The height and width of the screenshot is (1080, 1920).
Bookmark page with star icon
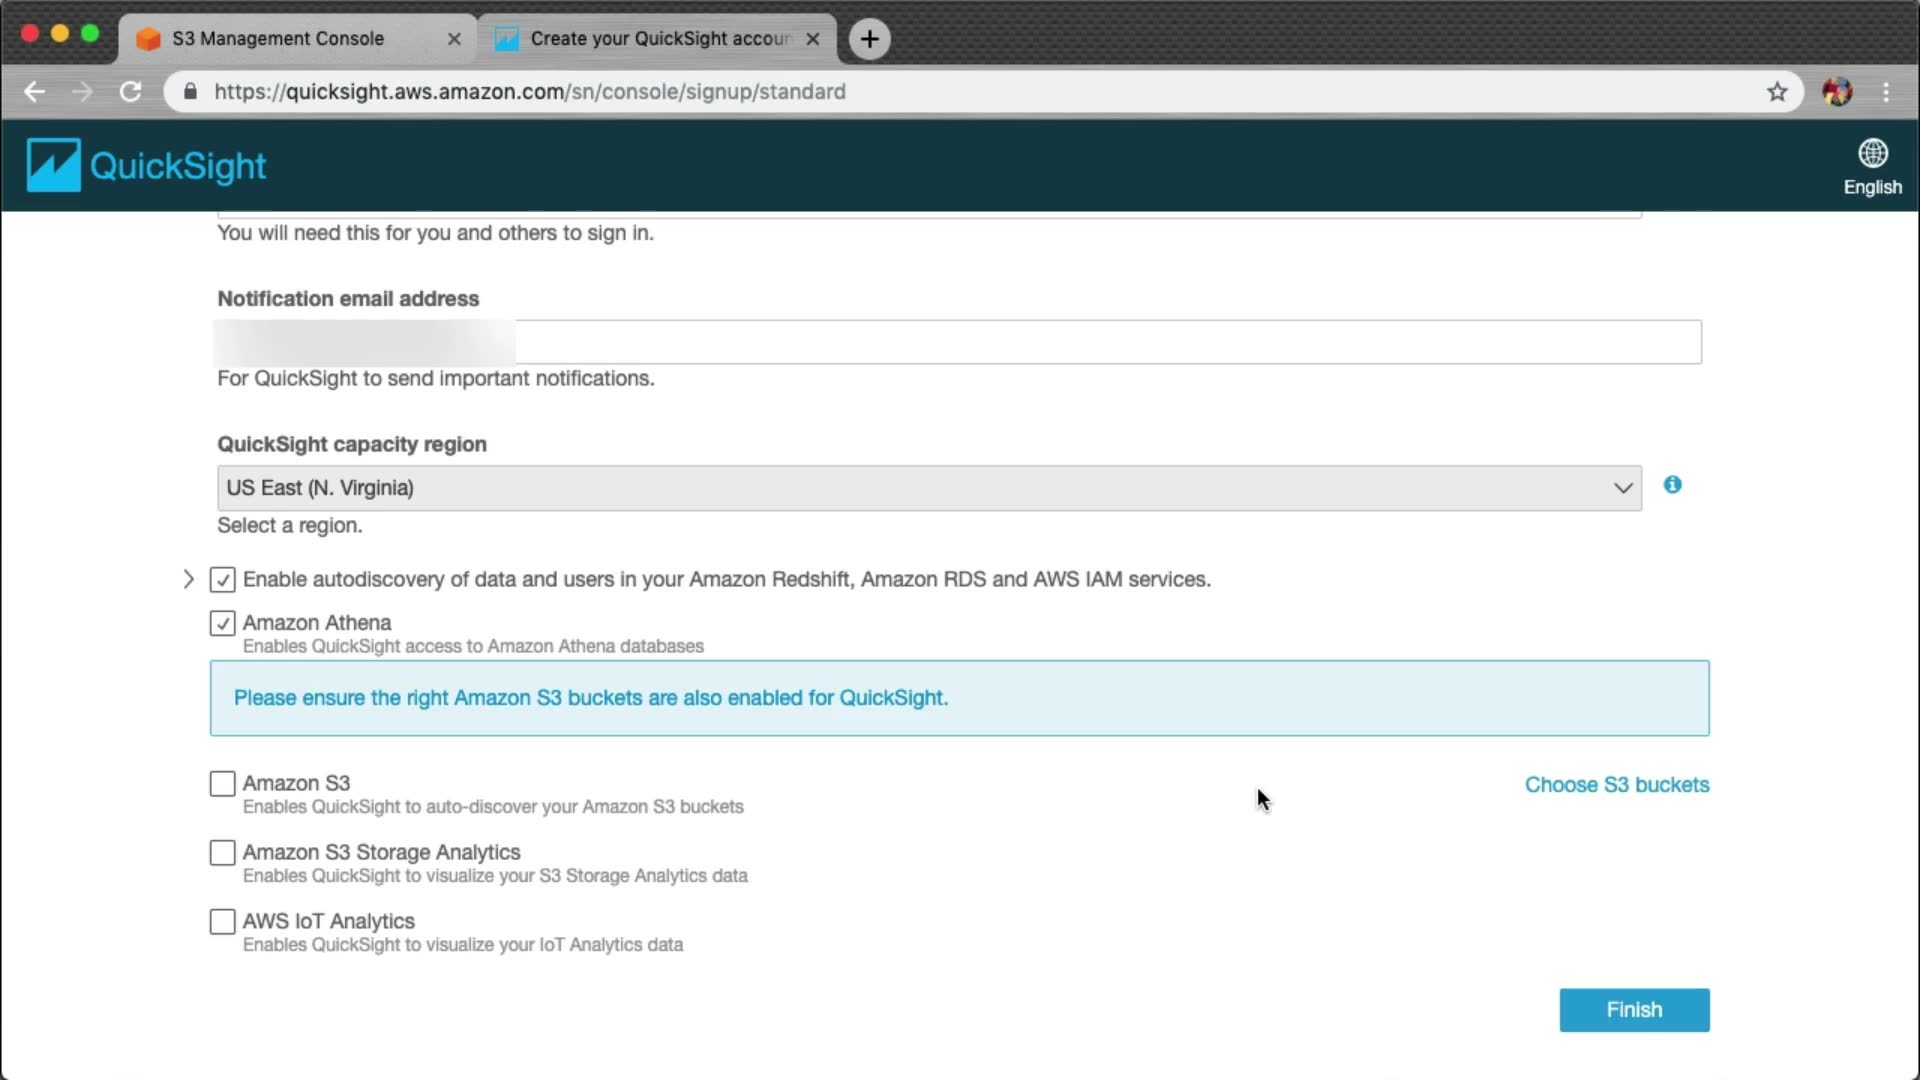(x=1776, y=92)
